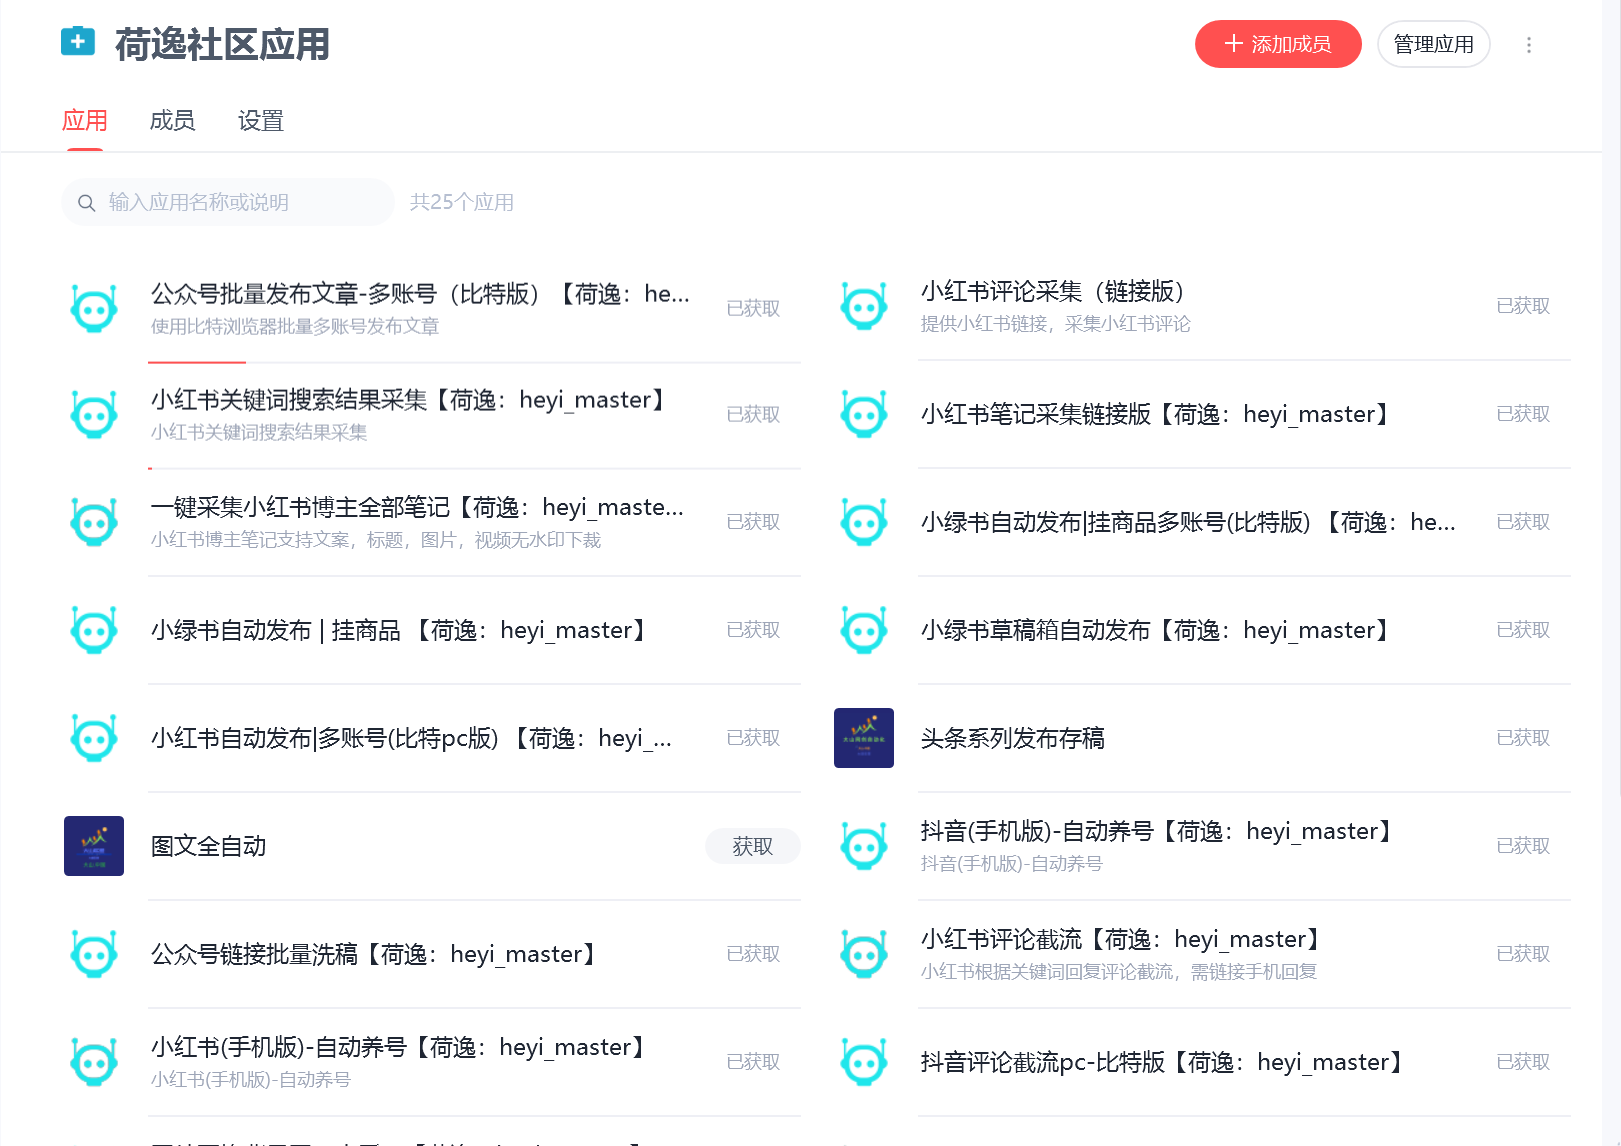Click robot icon for 小红书自动发布|多账号(比特pc版)

point(94,738)
